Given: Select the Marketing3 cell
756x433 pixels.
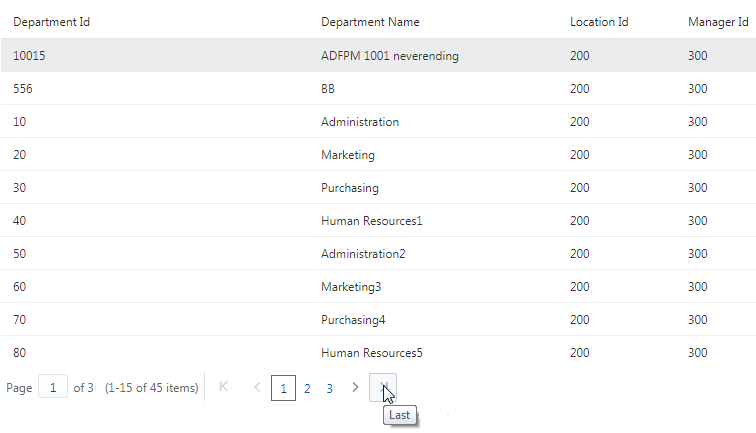Looking at the screenshot, I should (351, 287).
